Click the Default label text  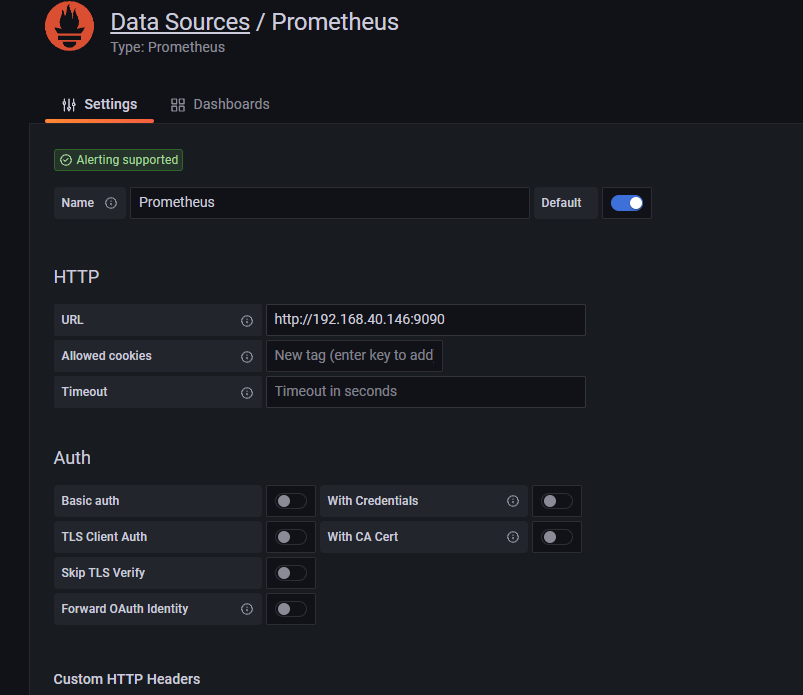pyautogui.click(x=561, y=203)
